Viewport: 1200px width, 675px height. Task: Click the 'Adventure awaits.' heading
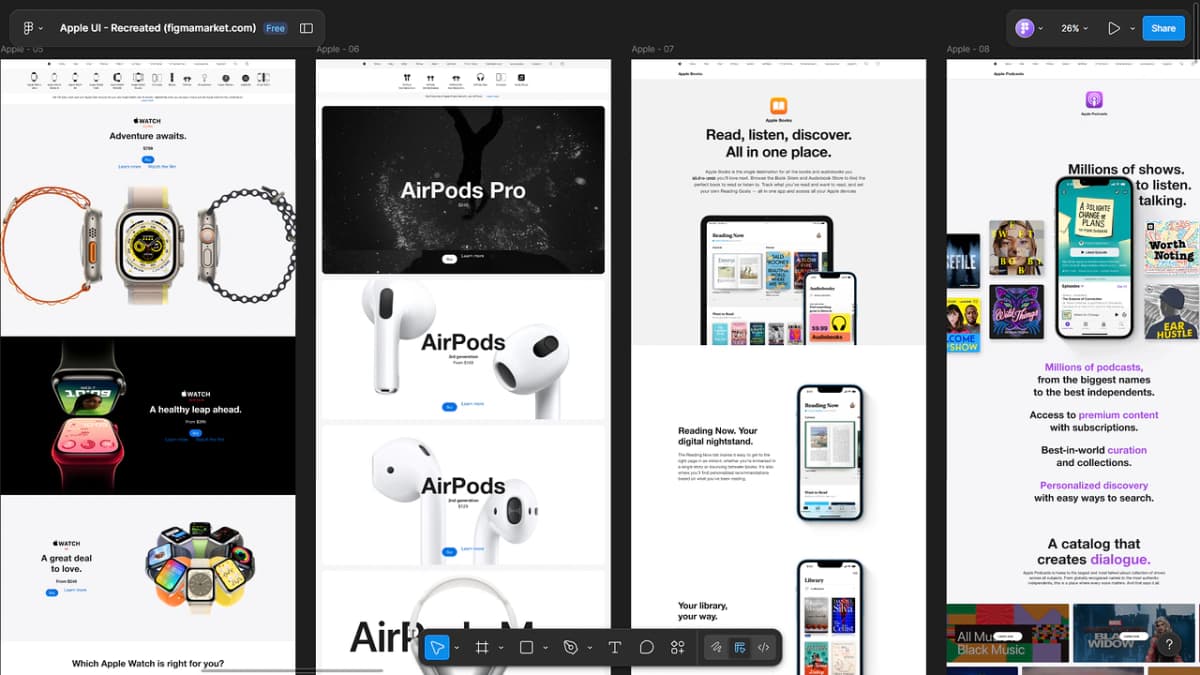(x=148, y=136)
